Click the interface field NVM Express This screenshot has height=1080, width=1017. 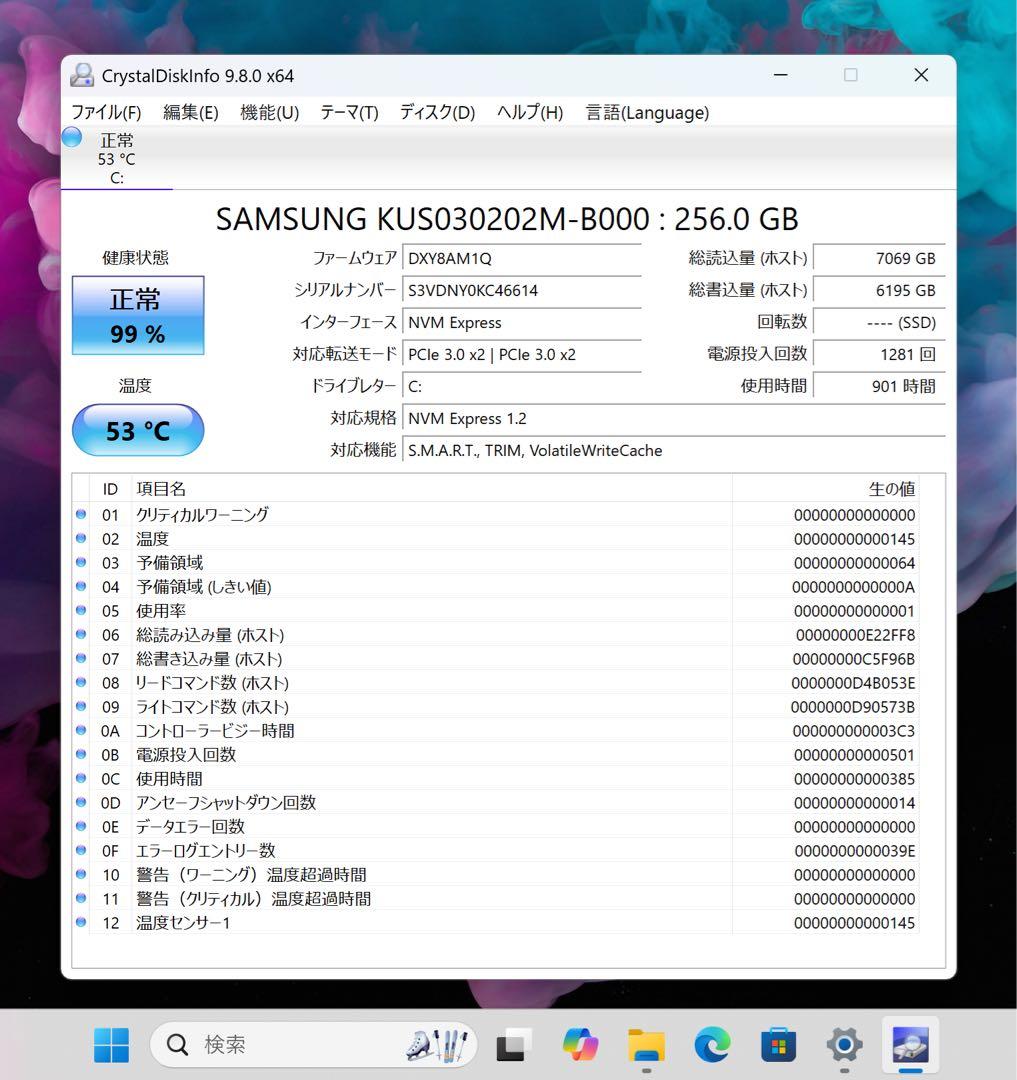tap(521, 322)
